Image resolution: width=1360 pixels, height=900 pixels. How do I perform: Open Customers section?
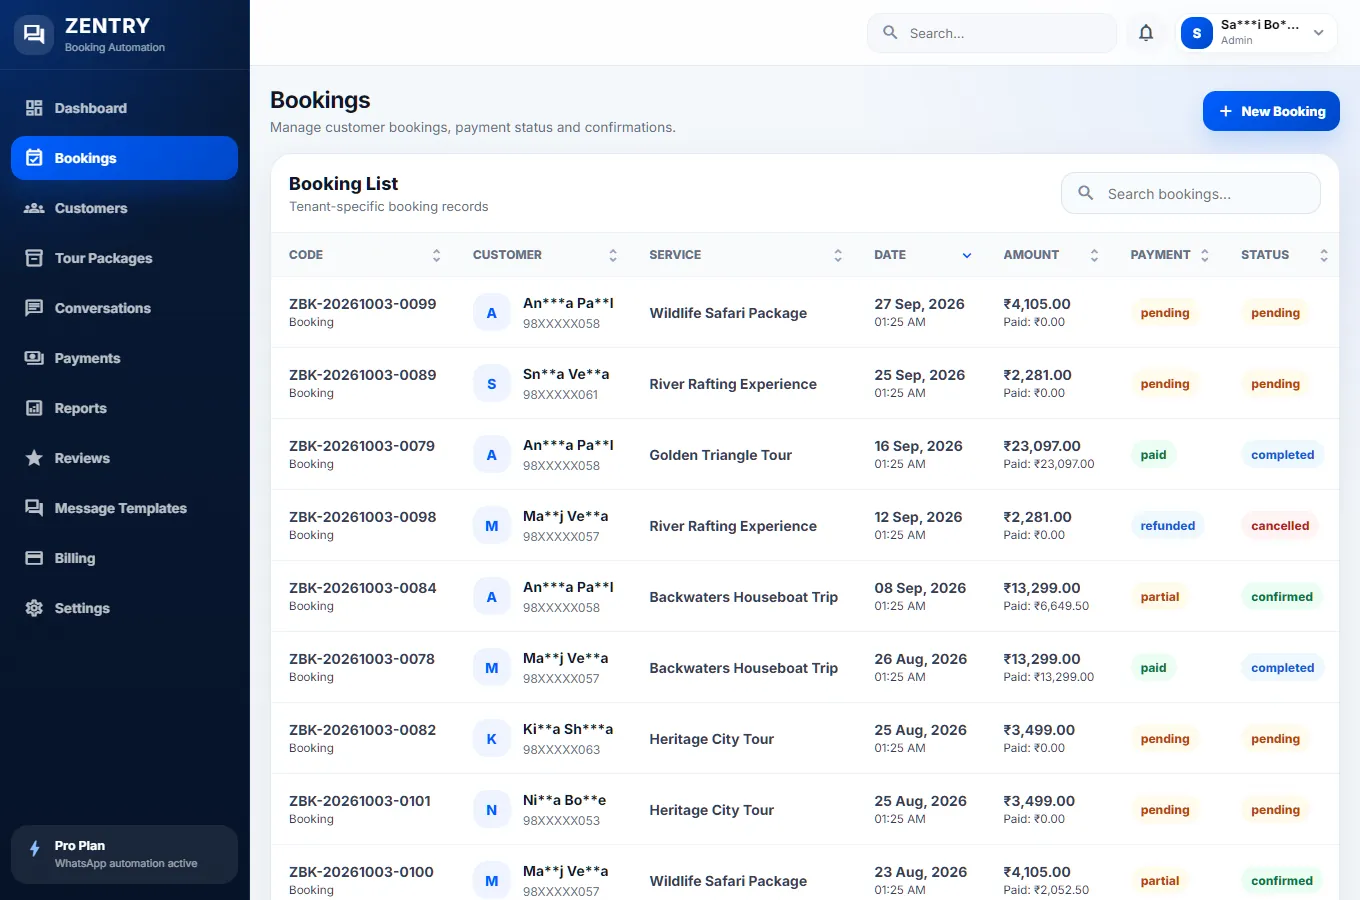pyautogui.click(x=124, y=208)
